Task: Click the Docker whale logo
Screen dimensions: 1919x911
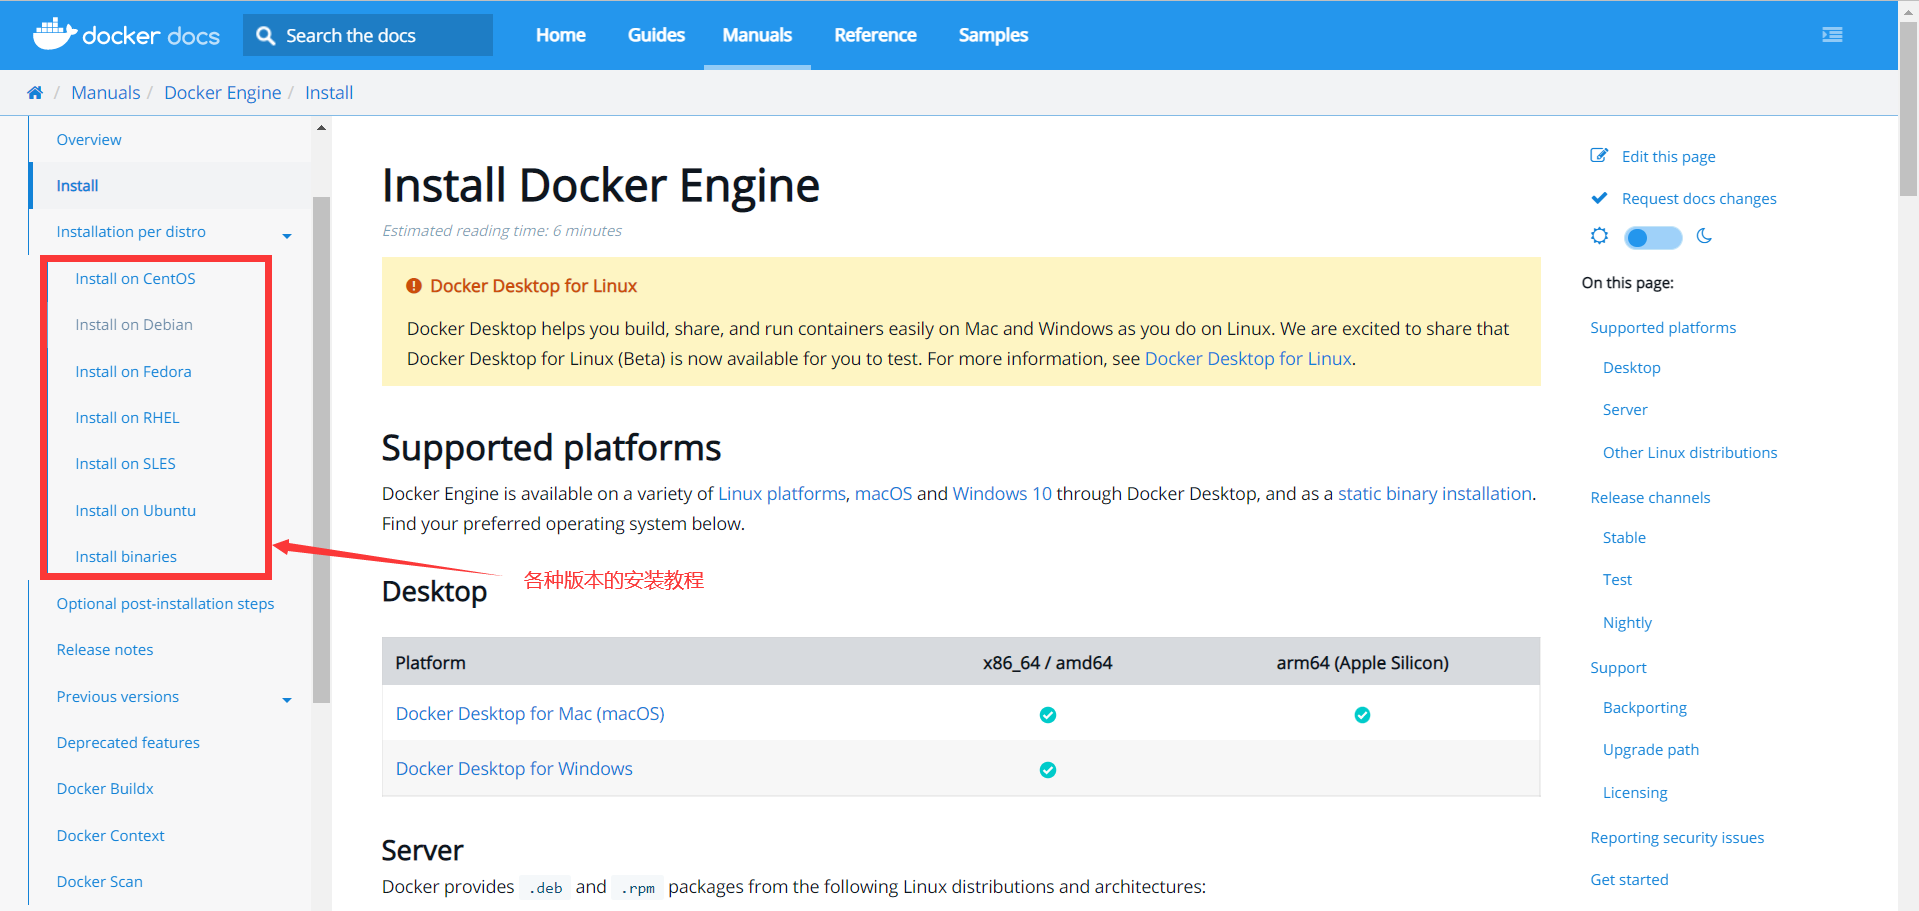Action: [54, 34]
